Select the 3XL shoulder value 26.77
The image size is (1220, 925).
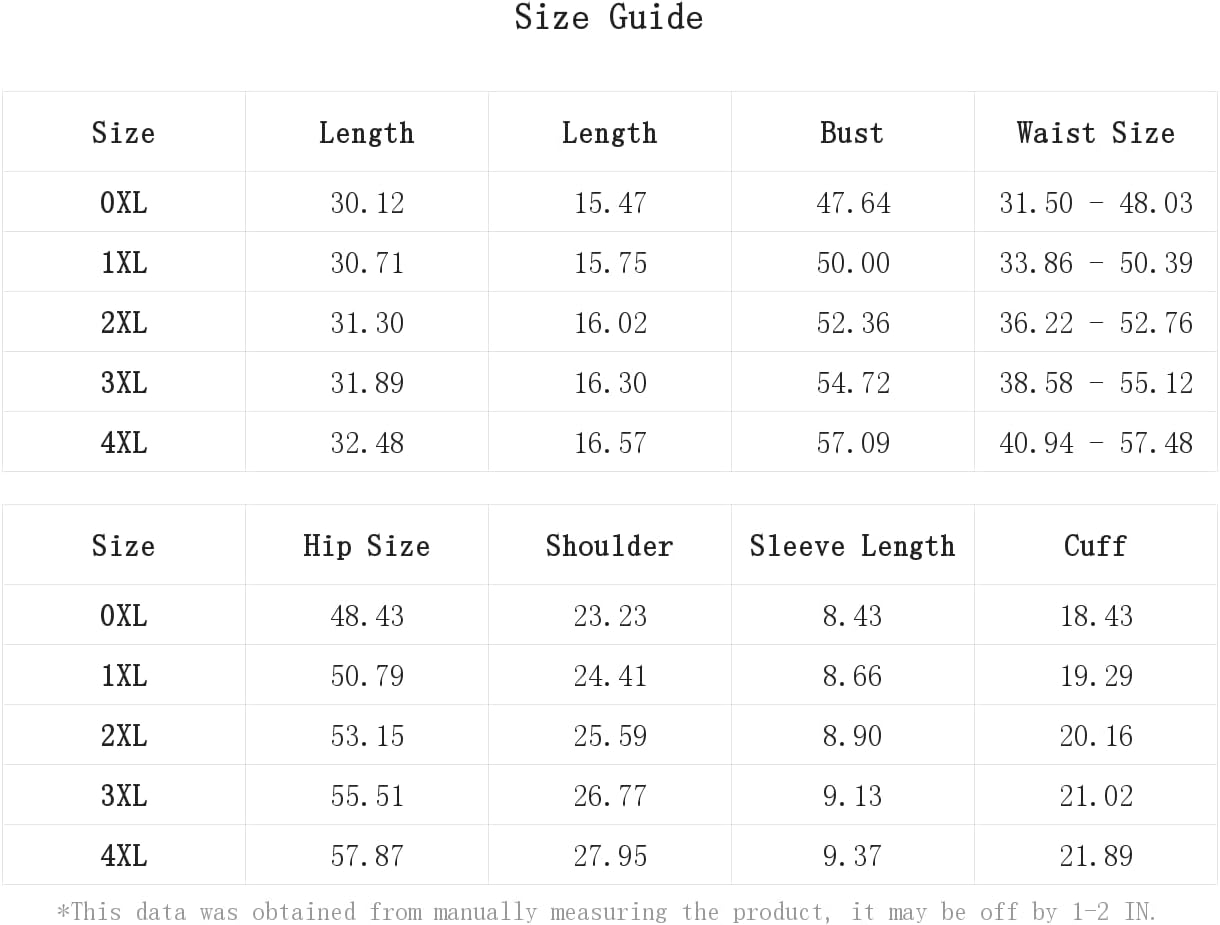pyautogui.click(x=610, y=796)
